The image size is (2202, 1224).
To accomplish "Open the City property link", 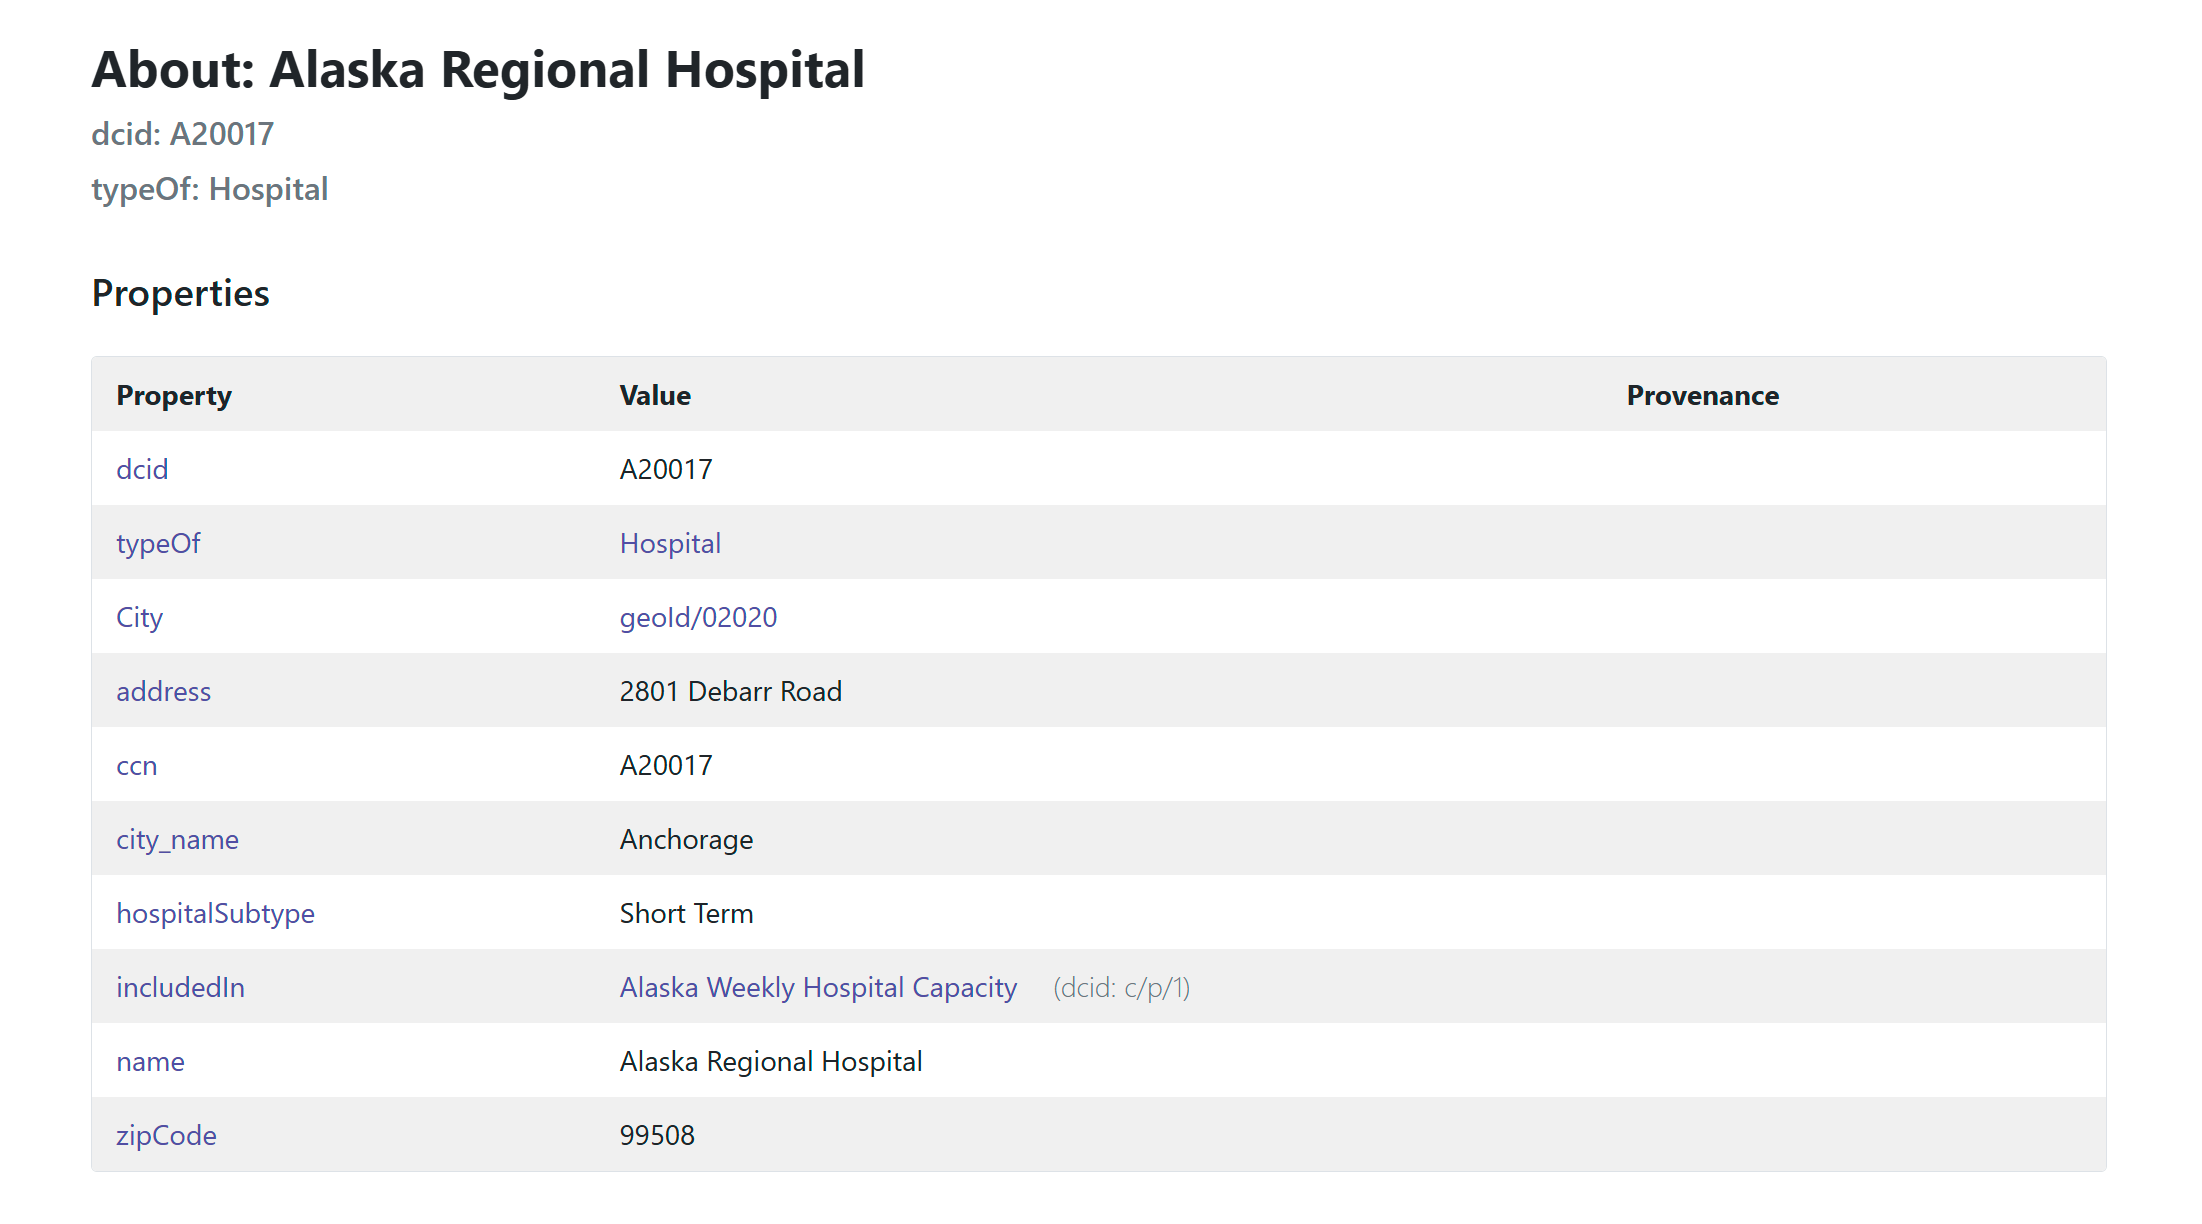I will (x=139, y=618).
